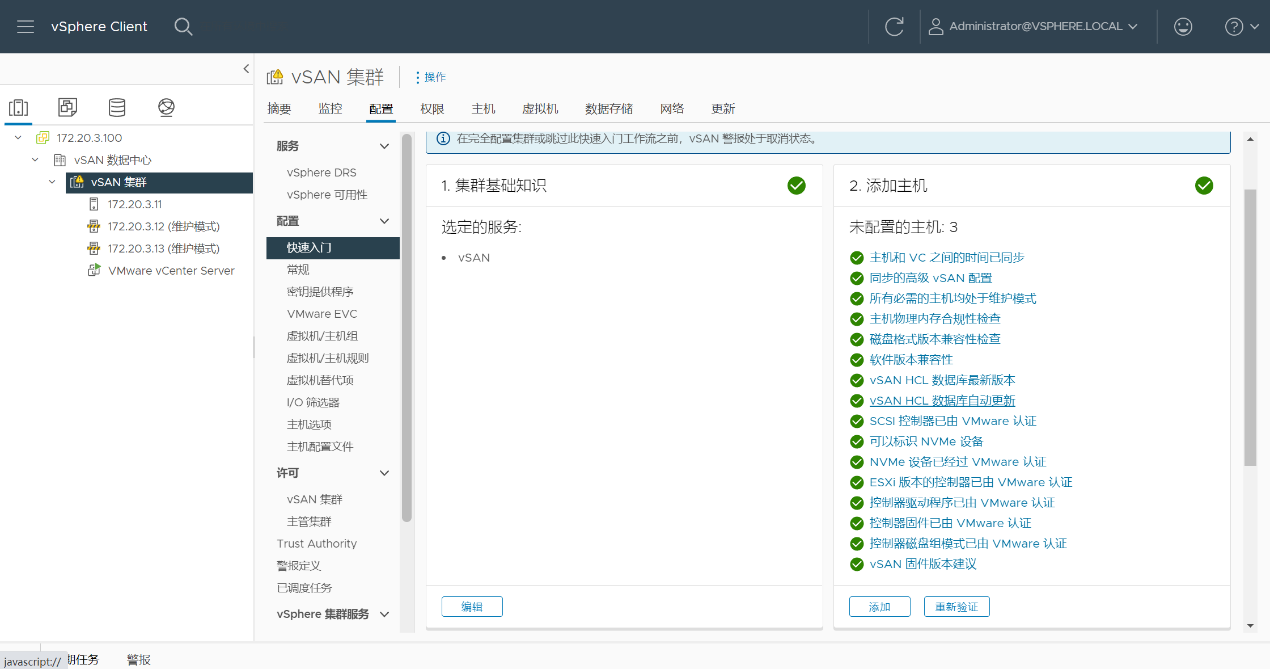Switch to 主机 tab
1270x669 pixels.
(x=483, y=109)
